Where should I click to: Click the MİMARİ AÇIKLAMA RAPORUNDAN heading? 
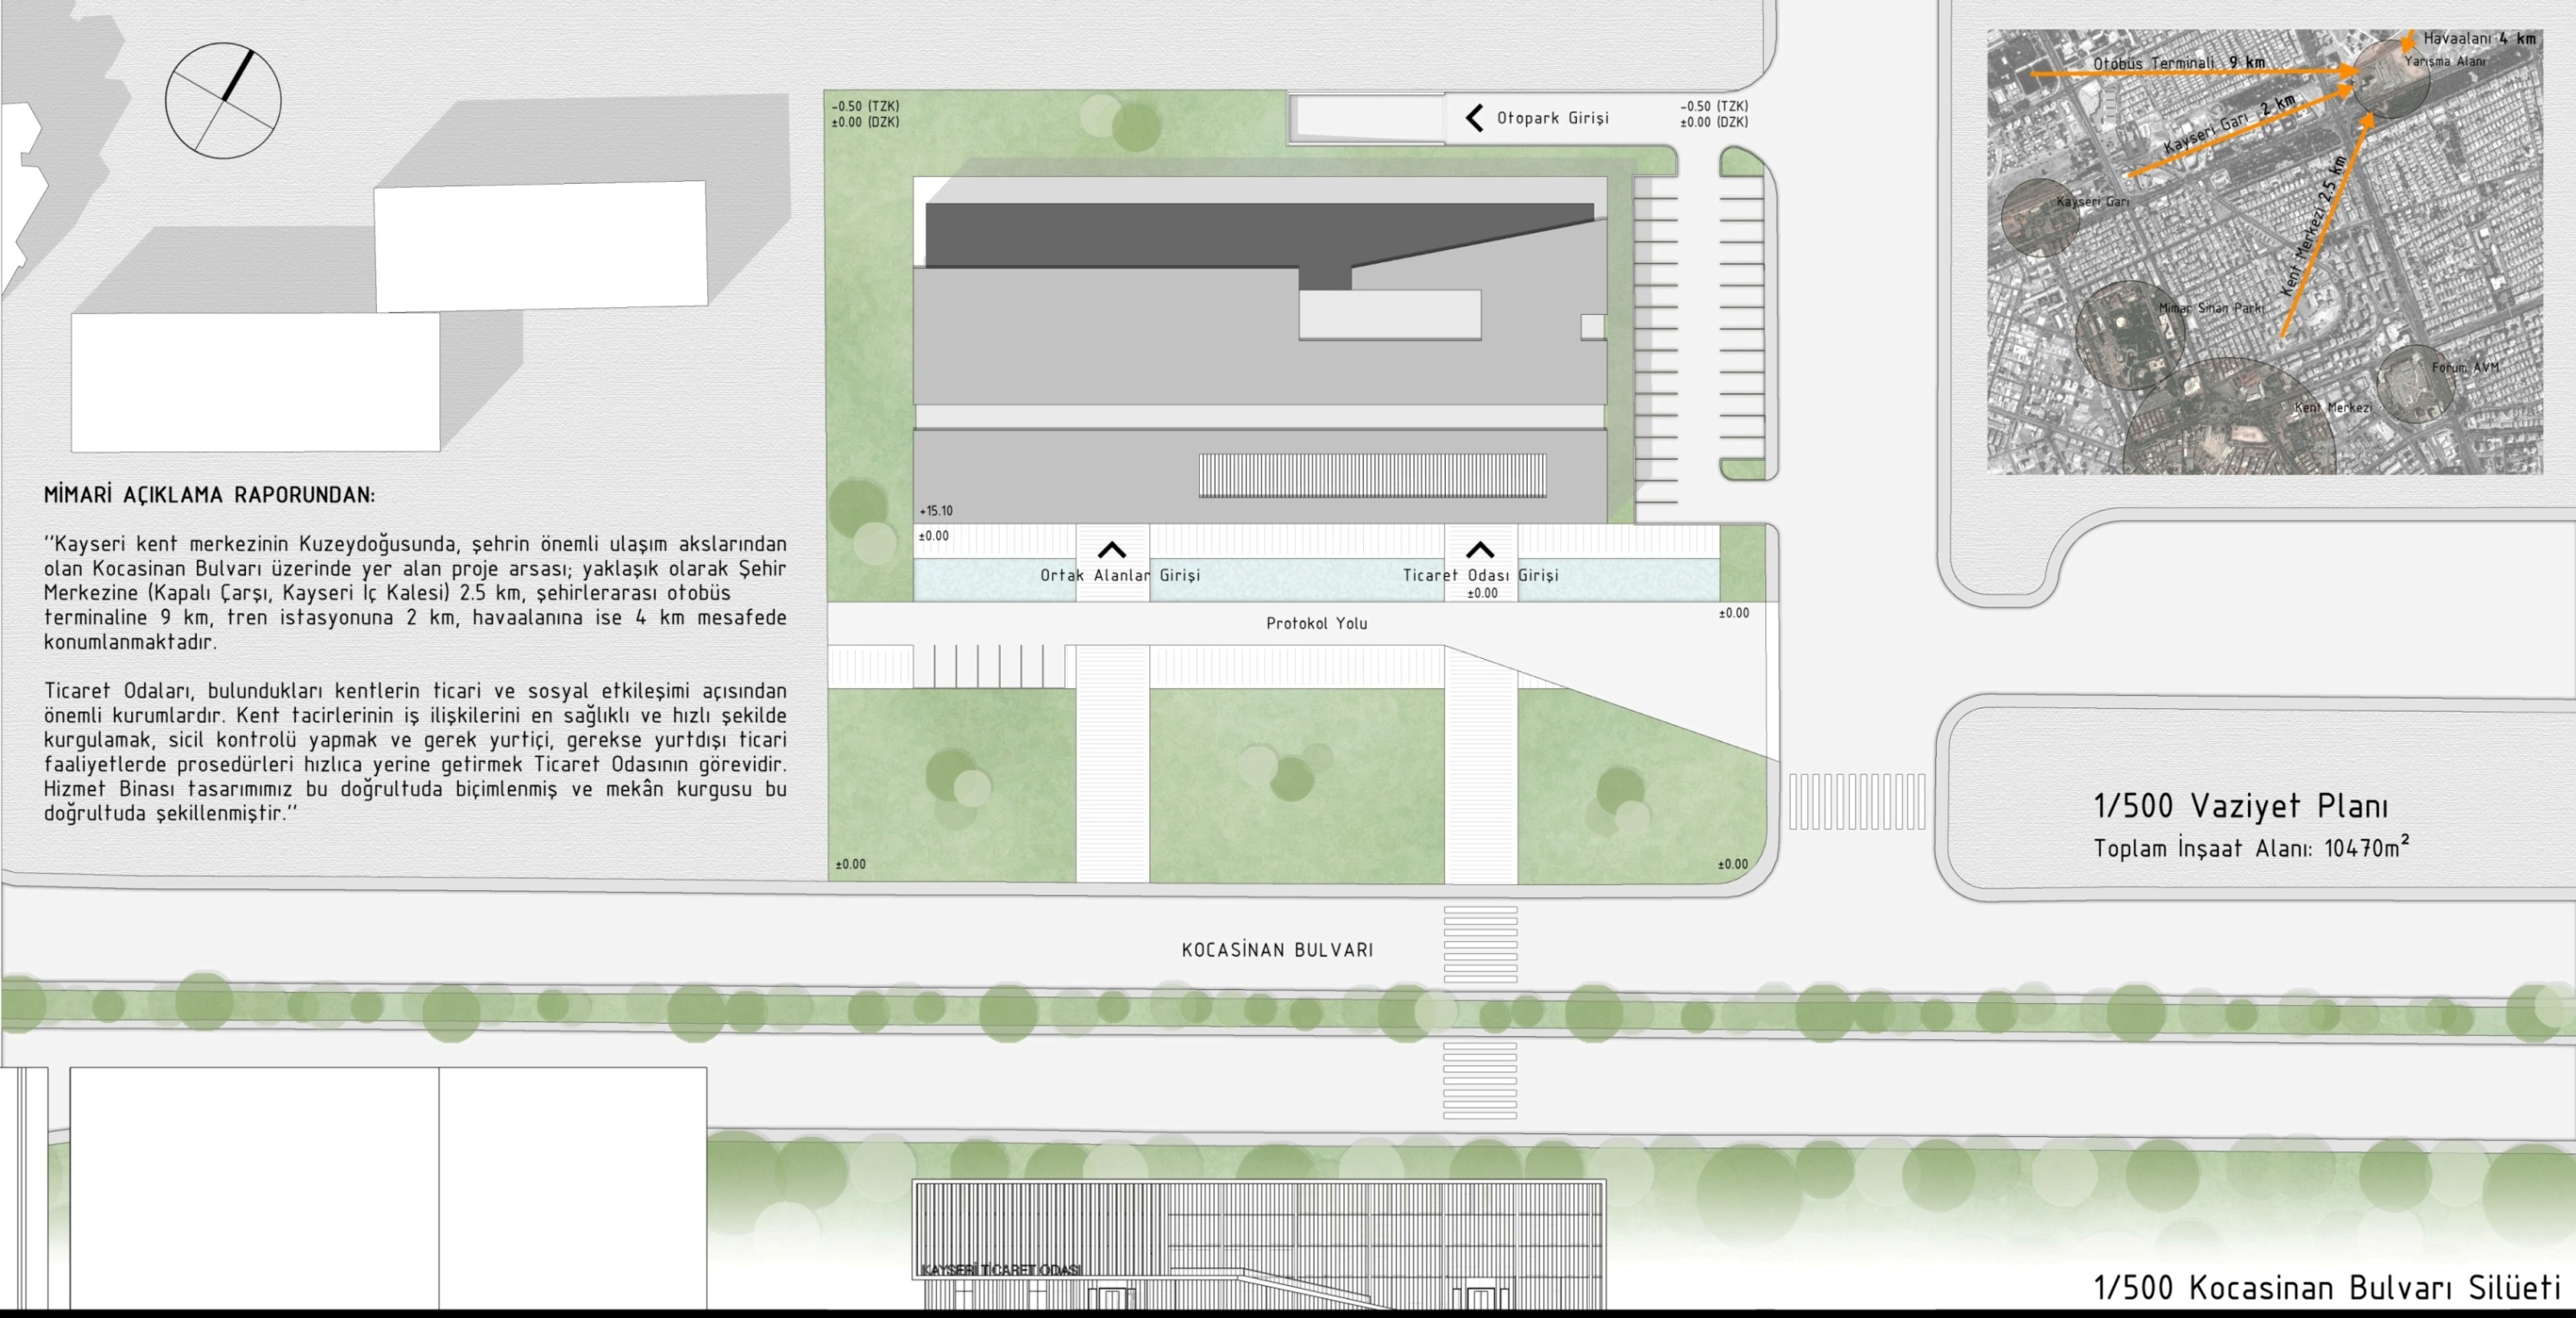pyautogui.click(x=209, y=495)
